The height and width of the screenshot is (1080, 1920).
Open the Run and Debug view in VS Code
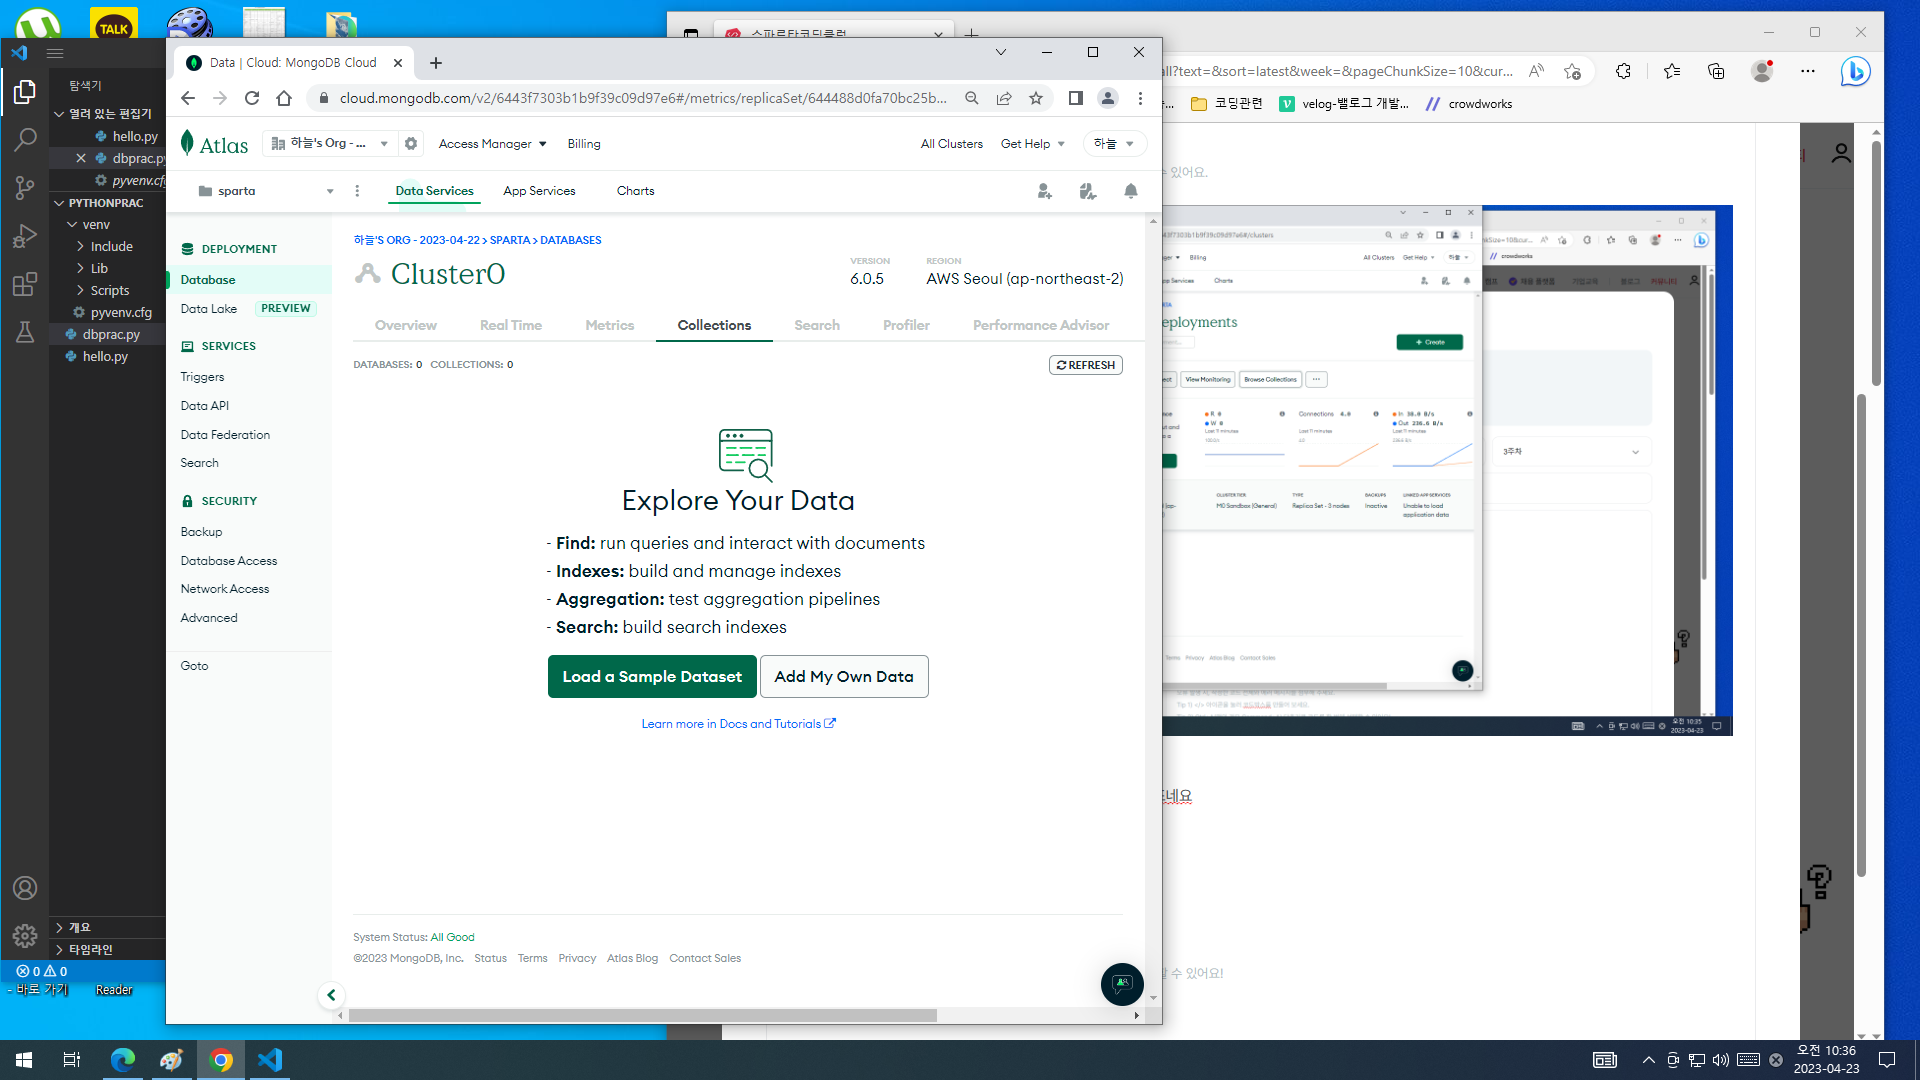click(x=25, y=236)
